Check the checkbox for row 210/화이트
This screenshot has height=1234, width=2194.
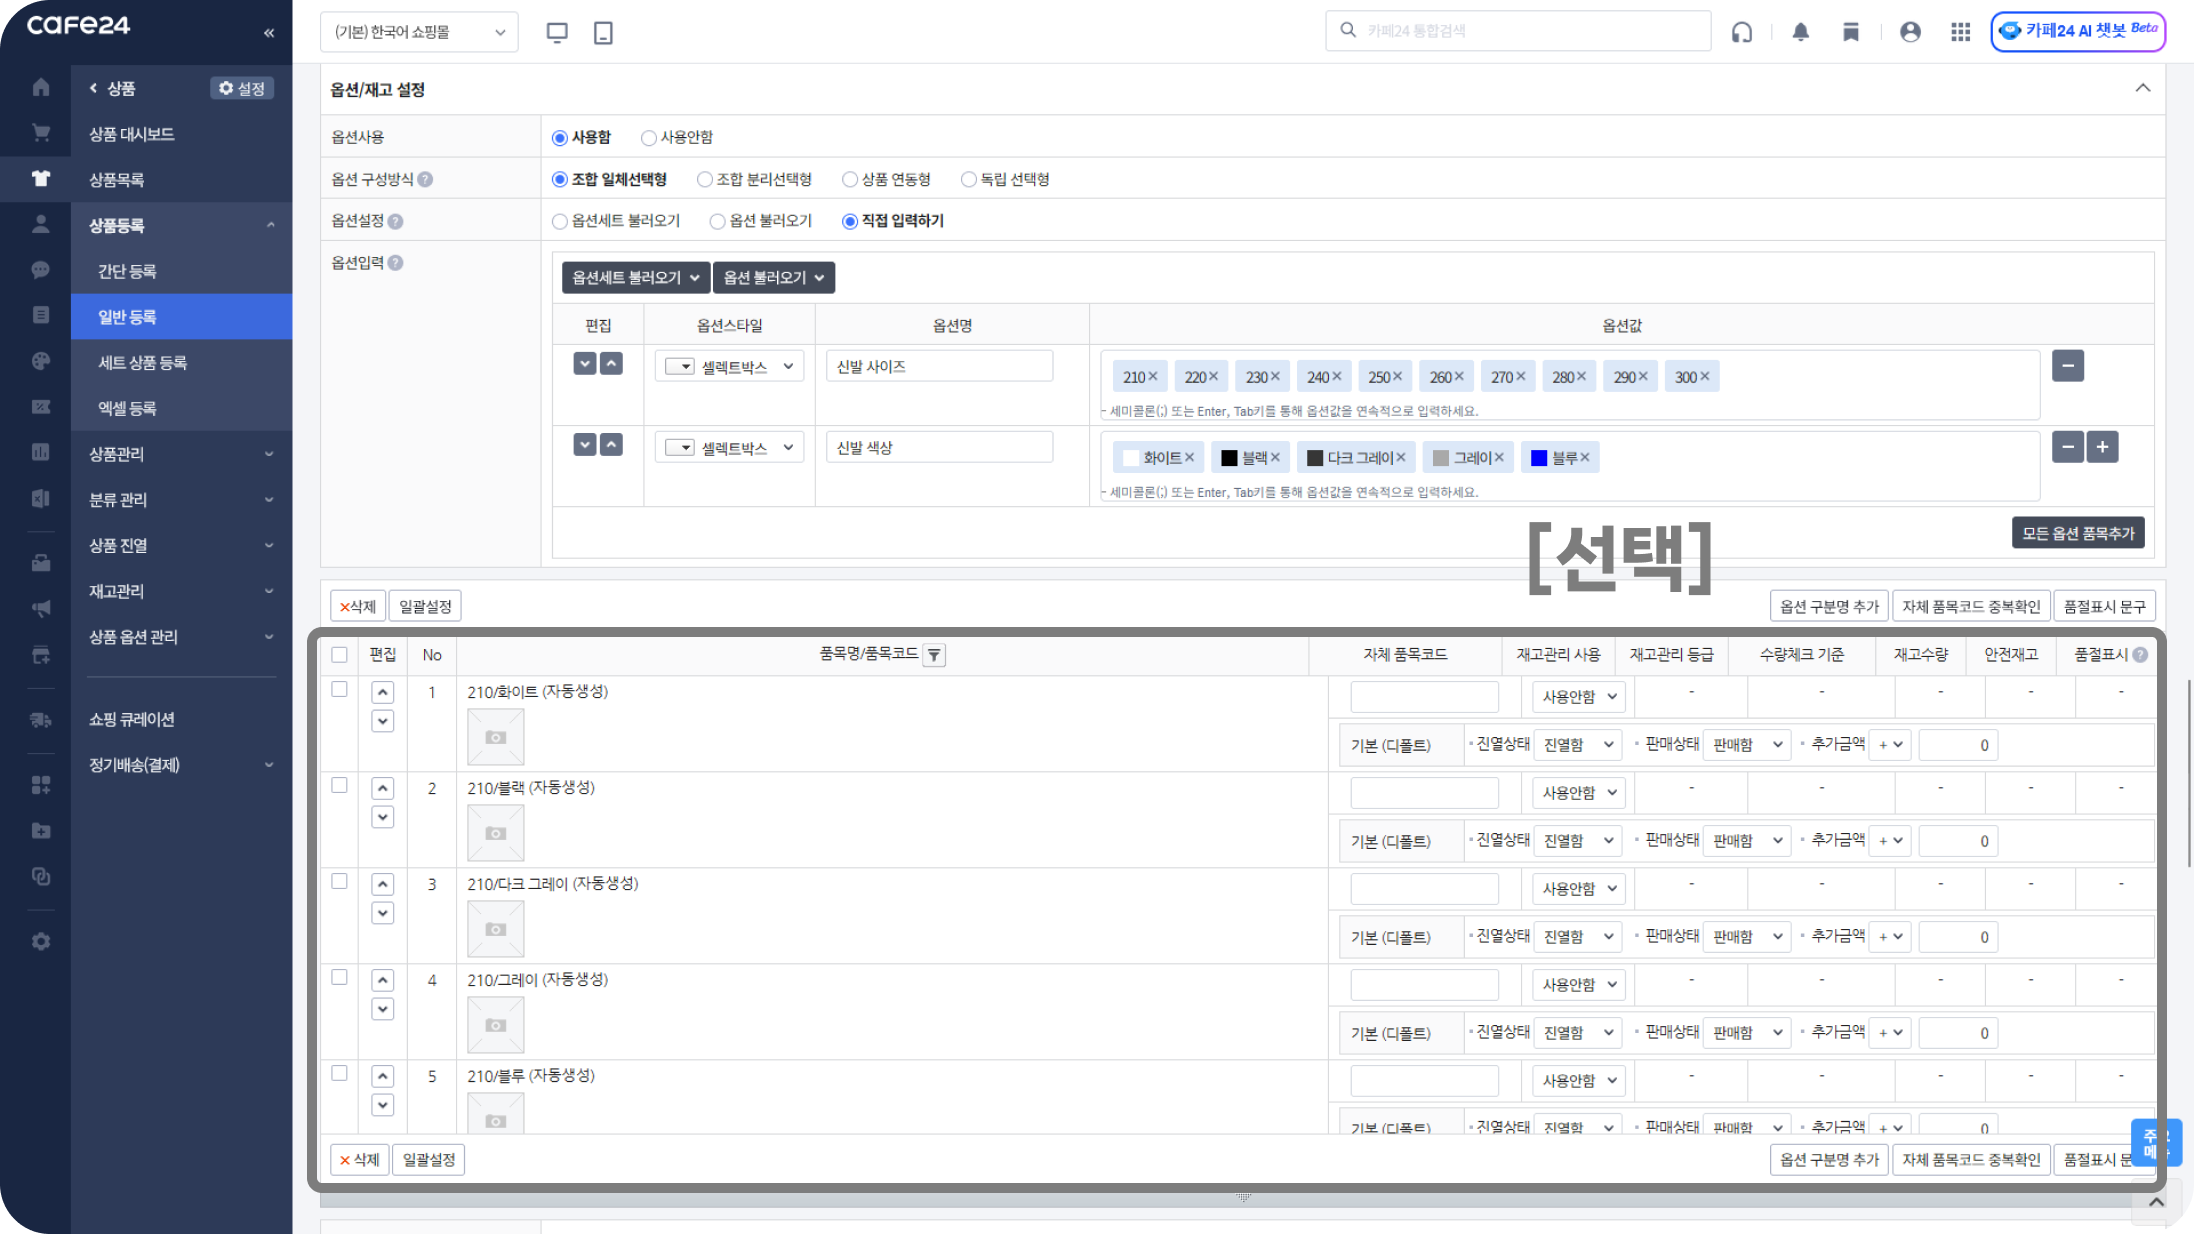click(340, 690)
